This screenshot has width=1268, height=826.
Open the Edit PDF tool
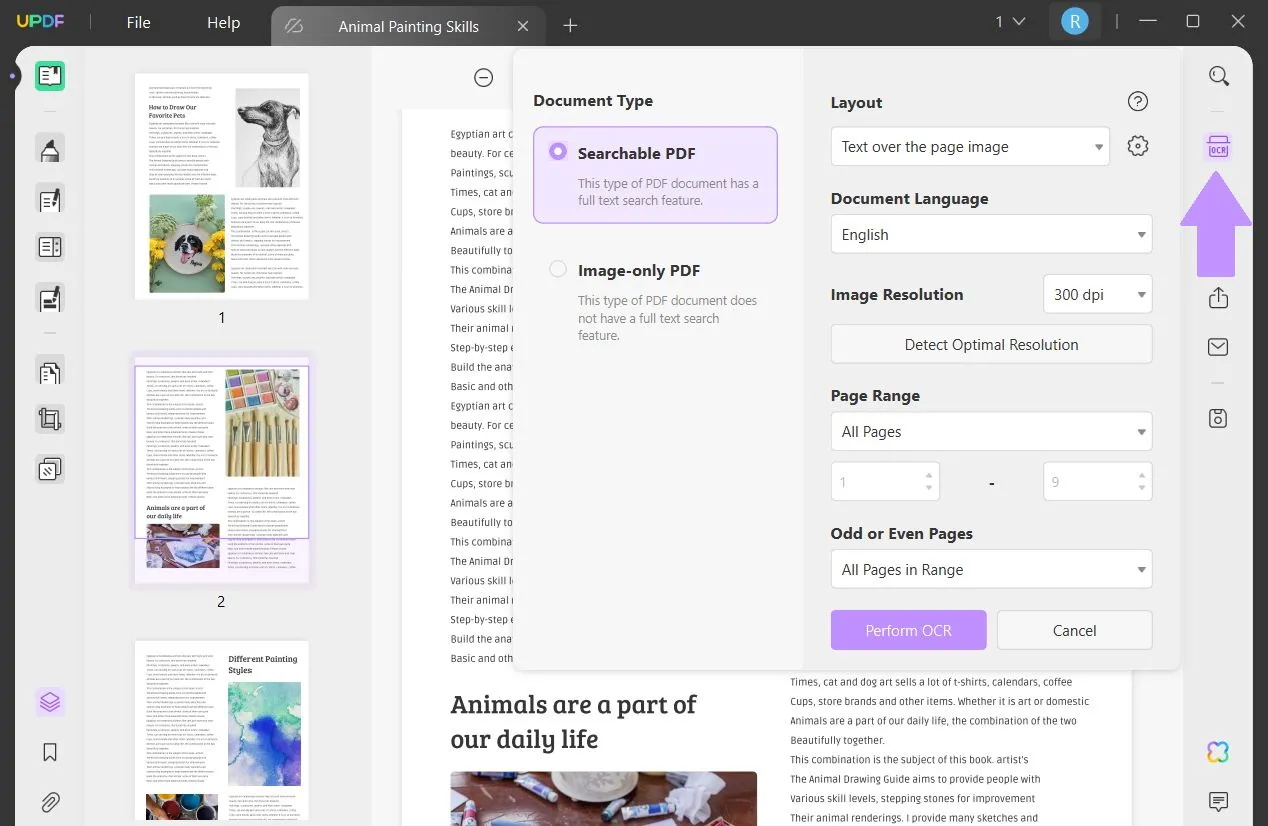(x=50, y=198)
